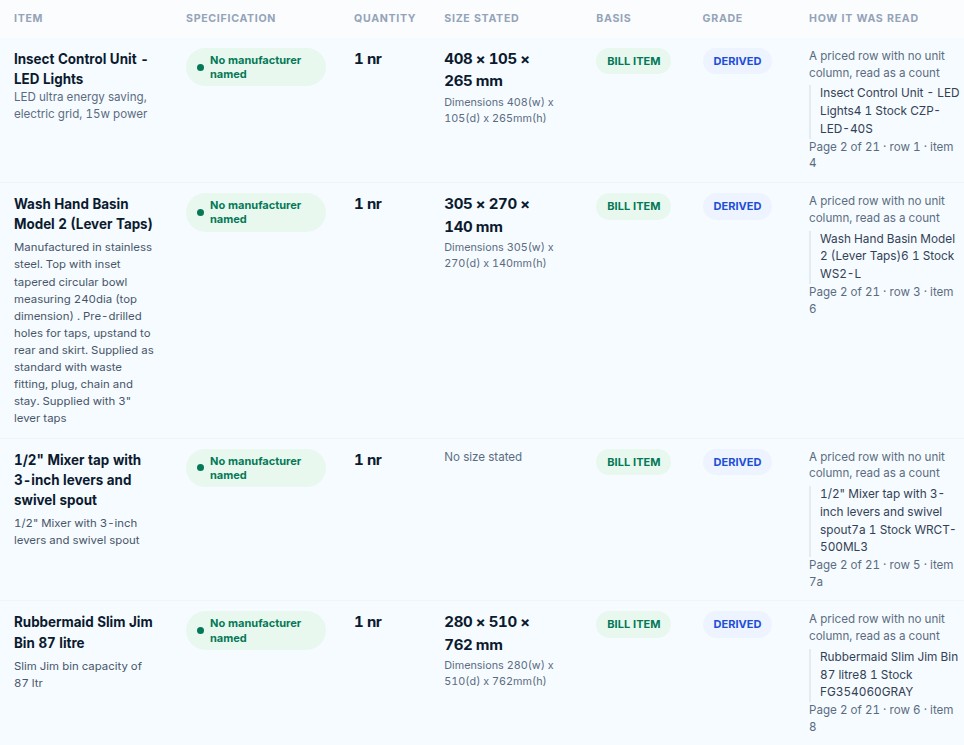The image size is (964, 745).
Task: Select the quoted text ending WS2-L
Action: (887, 256)
